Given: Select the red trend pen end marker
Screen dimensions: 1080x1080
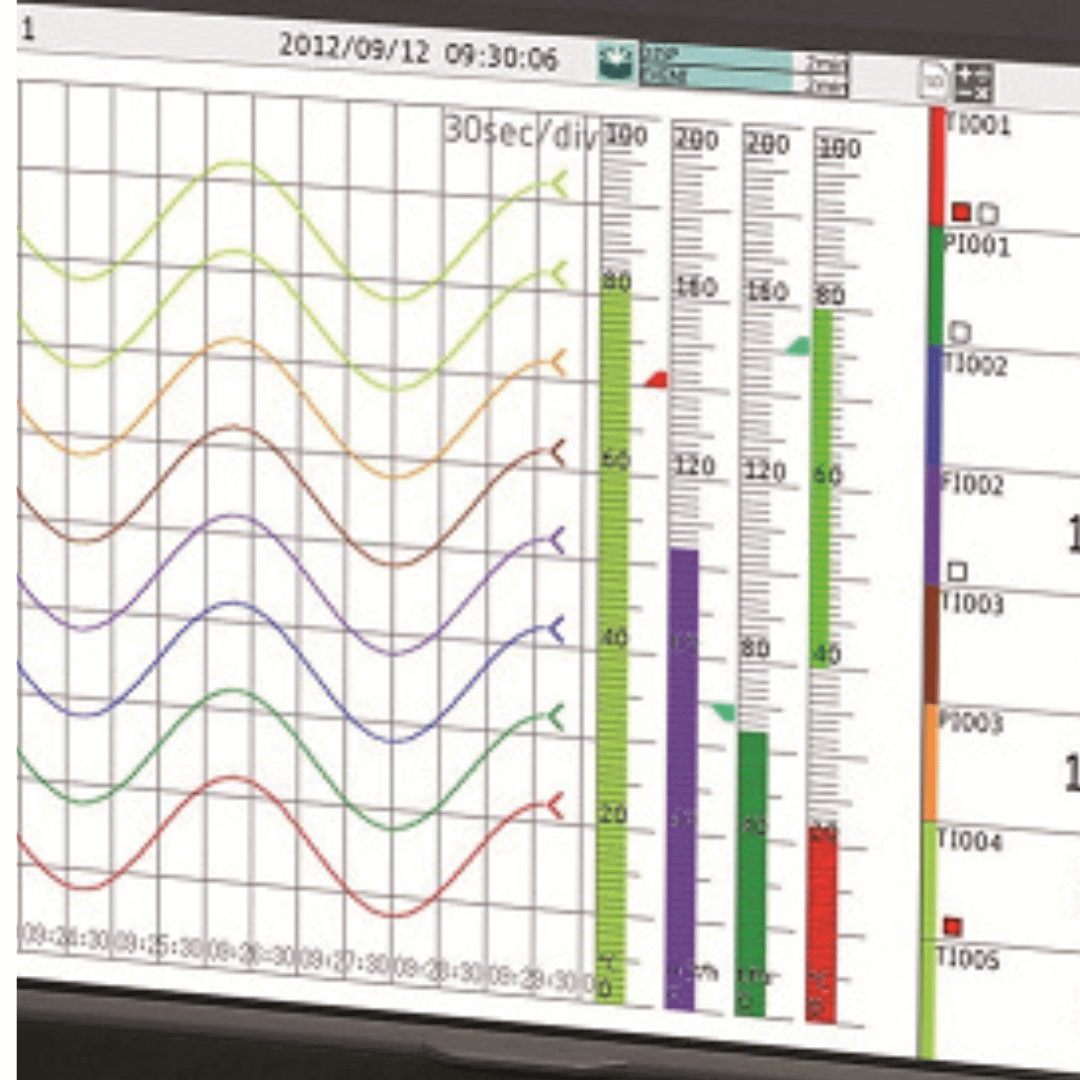Looking at the screenshot, I should [x=557, y=805].
